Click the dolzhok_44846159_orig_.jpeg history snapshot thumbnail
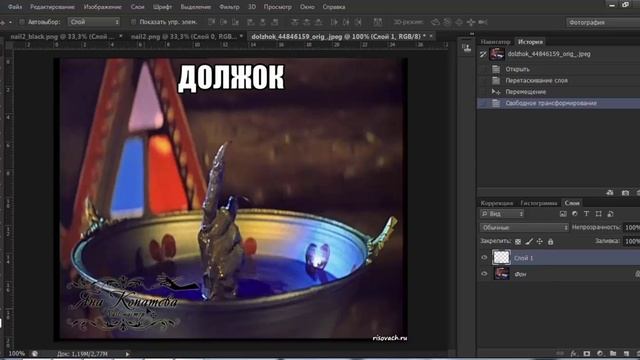 497,54
